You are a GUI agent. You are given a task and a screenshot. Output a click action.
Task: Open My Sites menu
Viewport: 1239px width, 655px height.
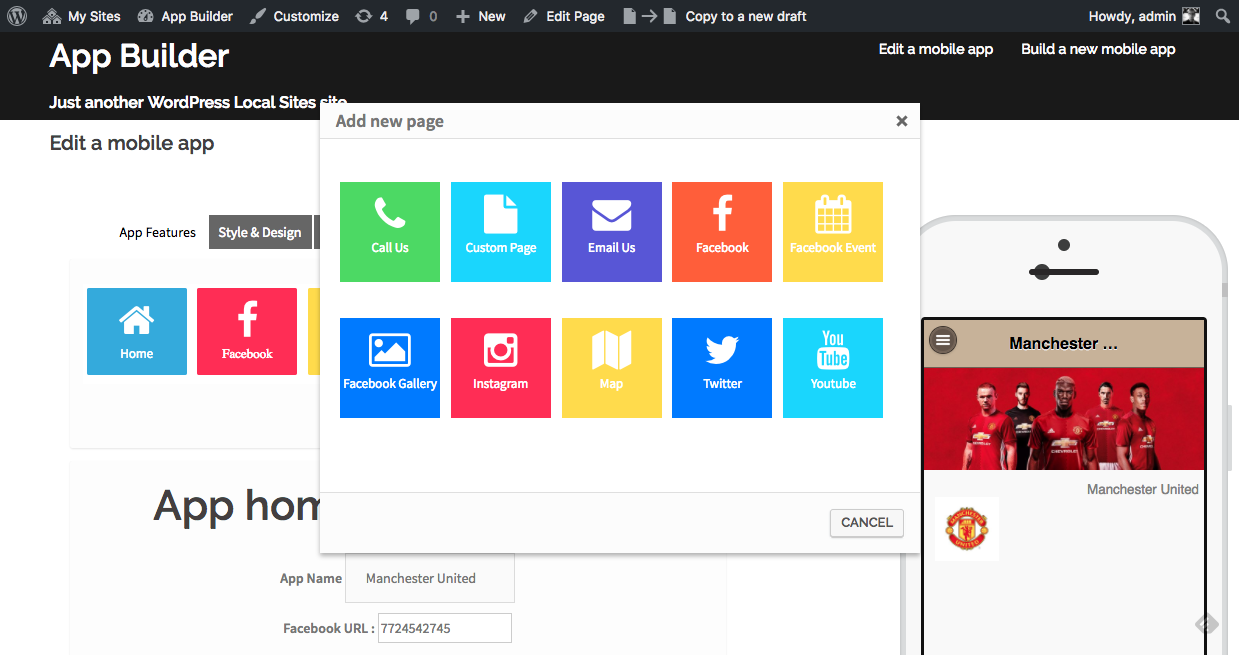click(x=82, y=16)
